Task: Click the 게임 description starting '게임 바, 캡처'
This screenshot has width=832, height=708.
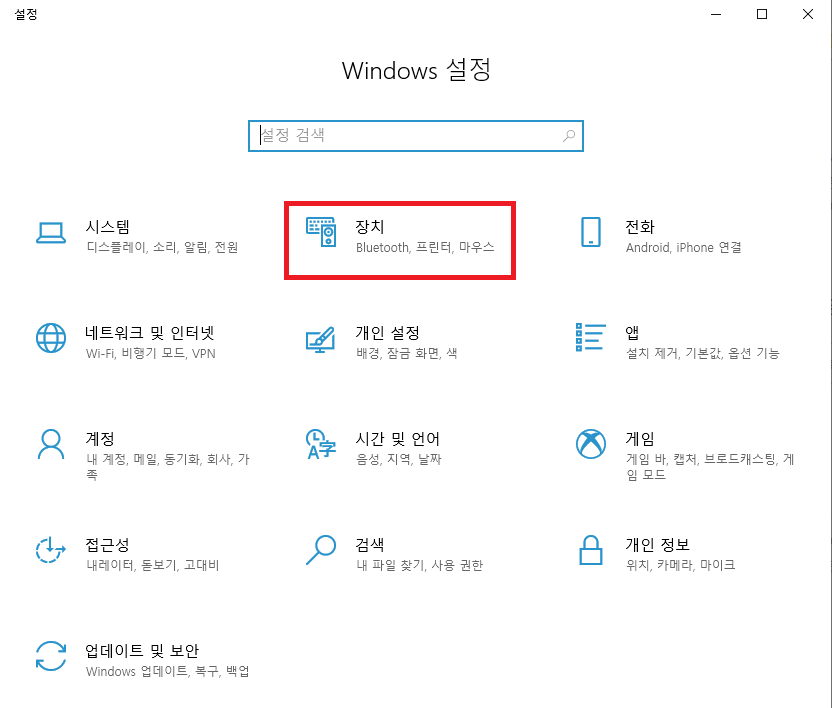Action: [x=710, y=467]
